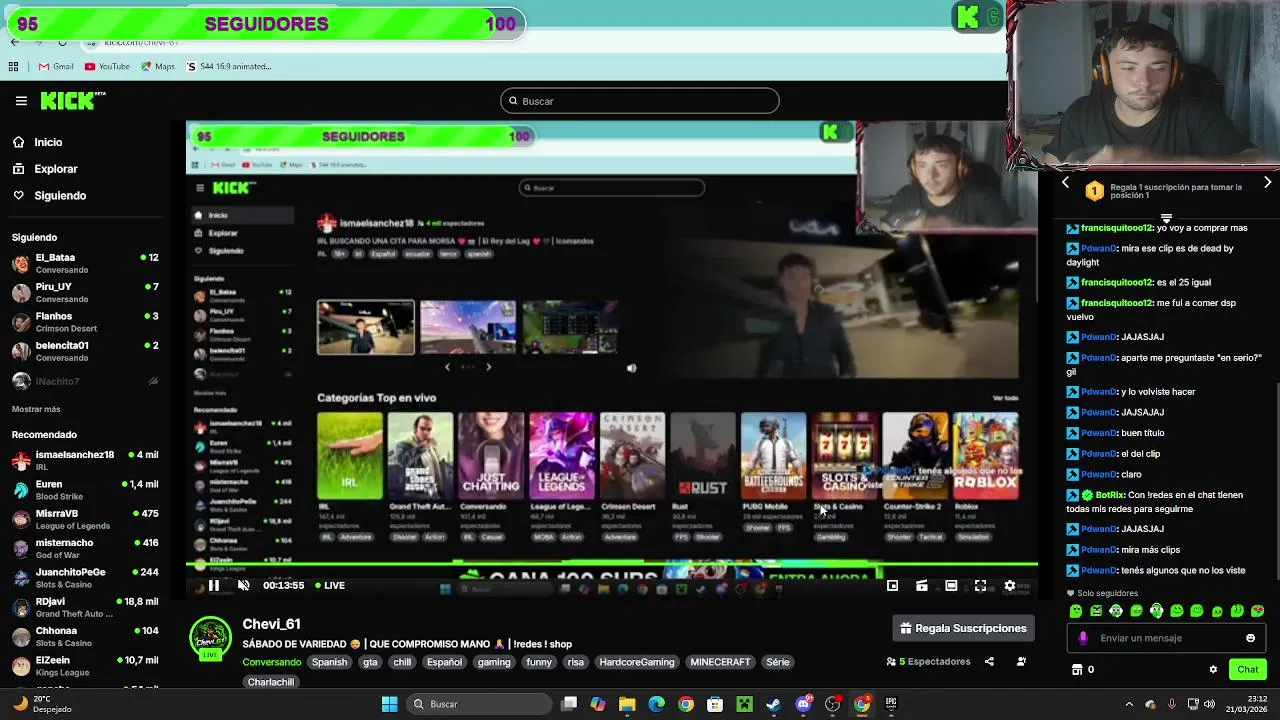Open recommended channel Euren
This screenshot has width=1280, height=720.
coord(85,490)
